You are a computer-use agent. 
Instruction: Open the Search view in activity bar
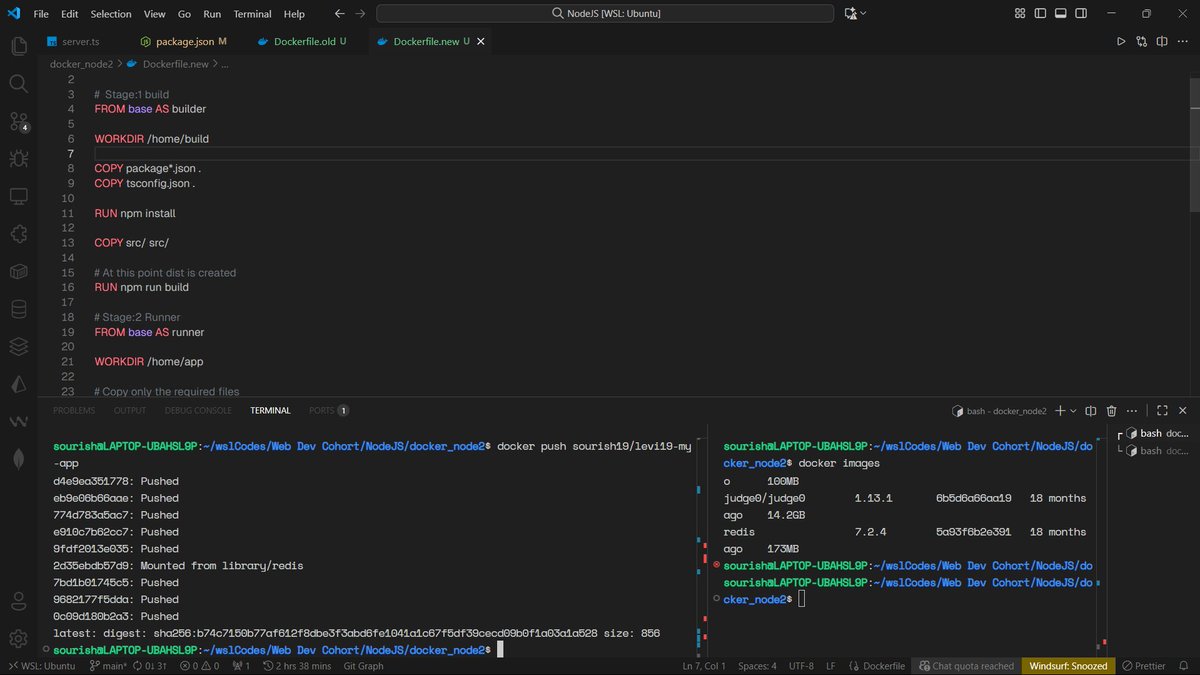[18, 84]
